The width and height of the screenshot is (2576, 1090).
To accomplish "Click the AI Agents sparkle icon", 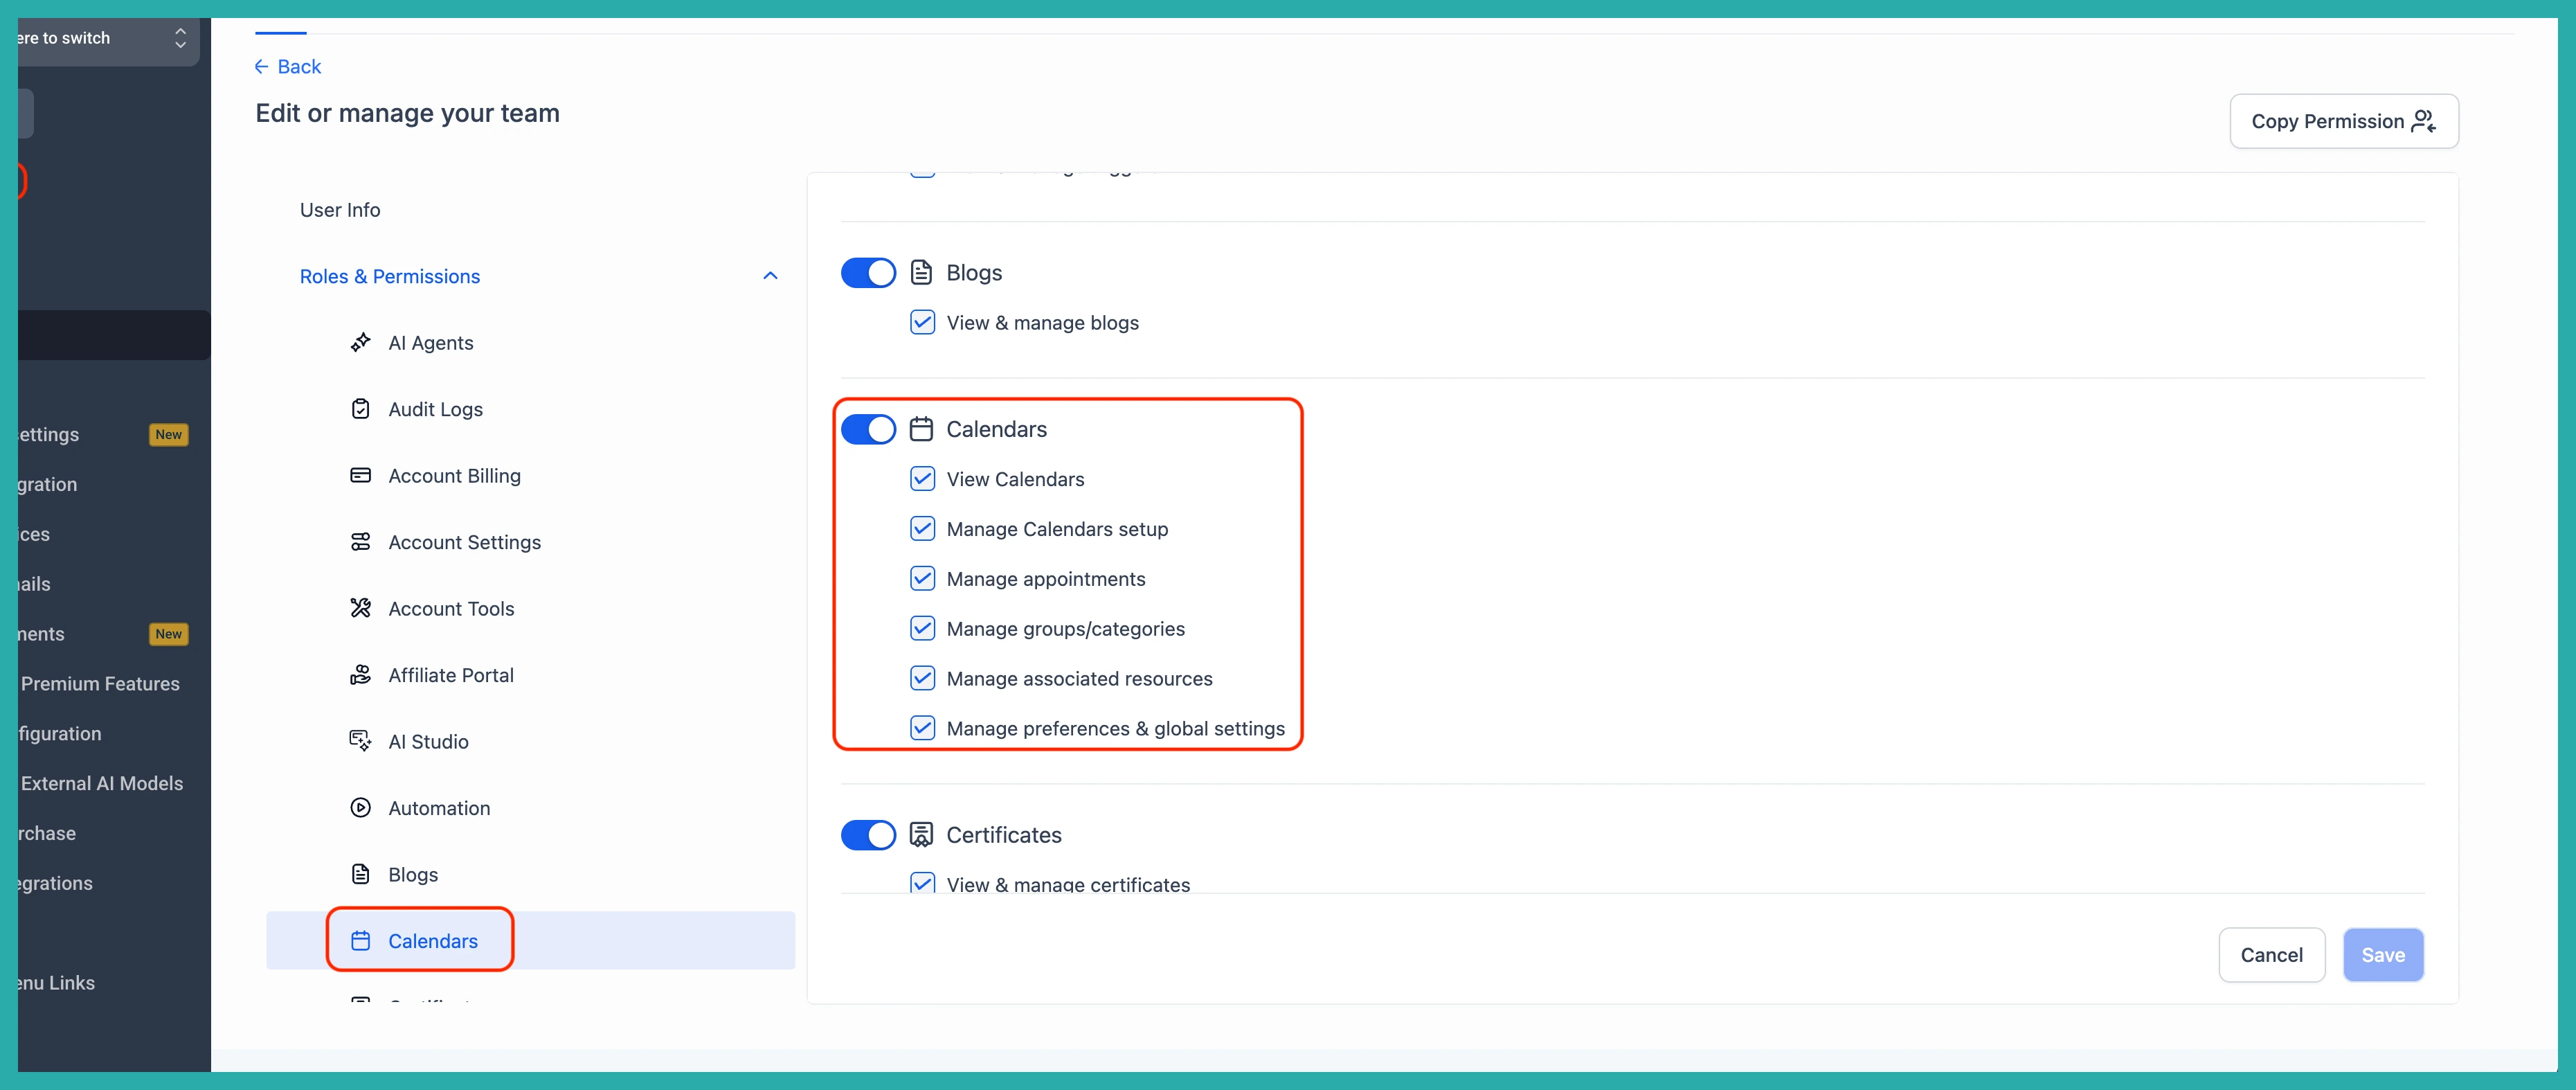I will click(x=360, y=343).
